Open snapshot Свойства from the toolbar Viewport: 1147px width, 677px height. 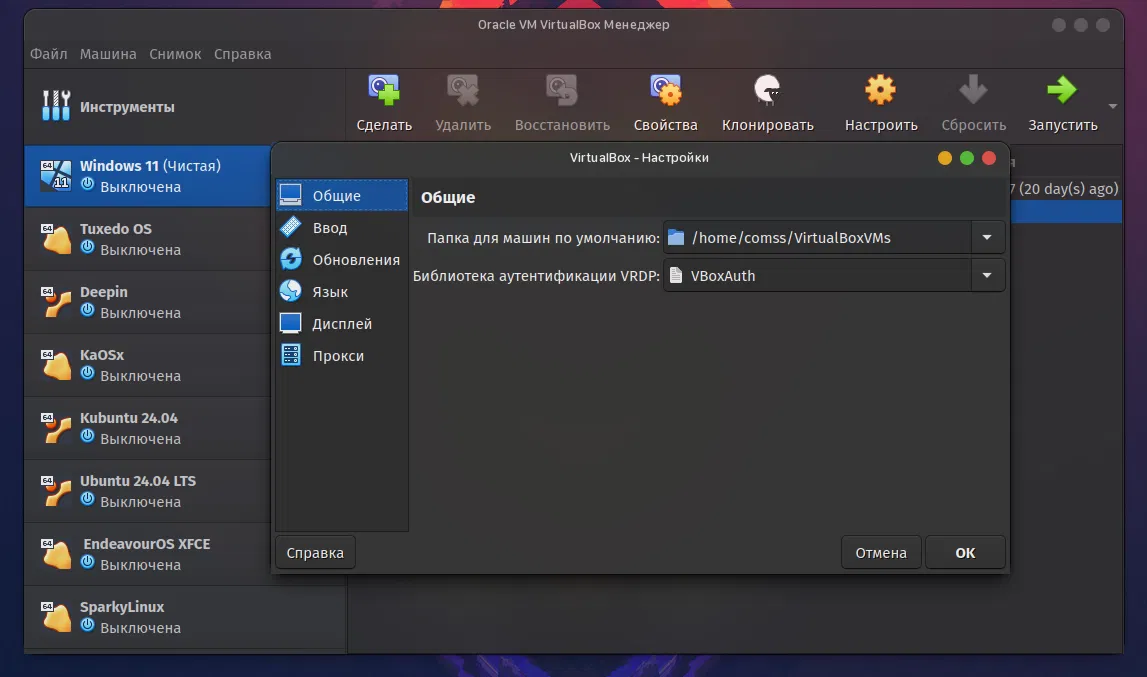pos(666,91)
